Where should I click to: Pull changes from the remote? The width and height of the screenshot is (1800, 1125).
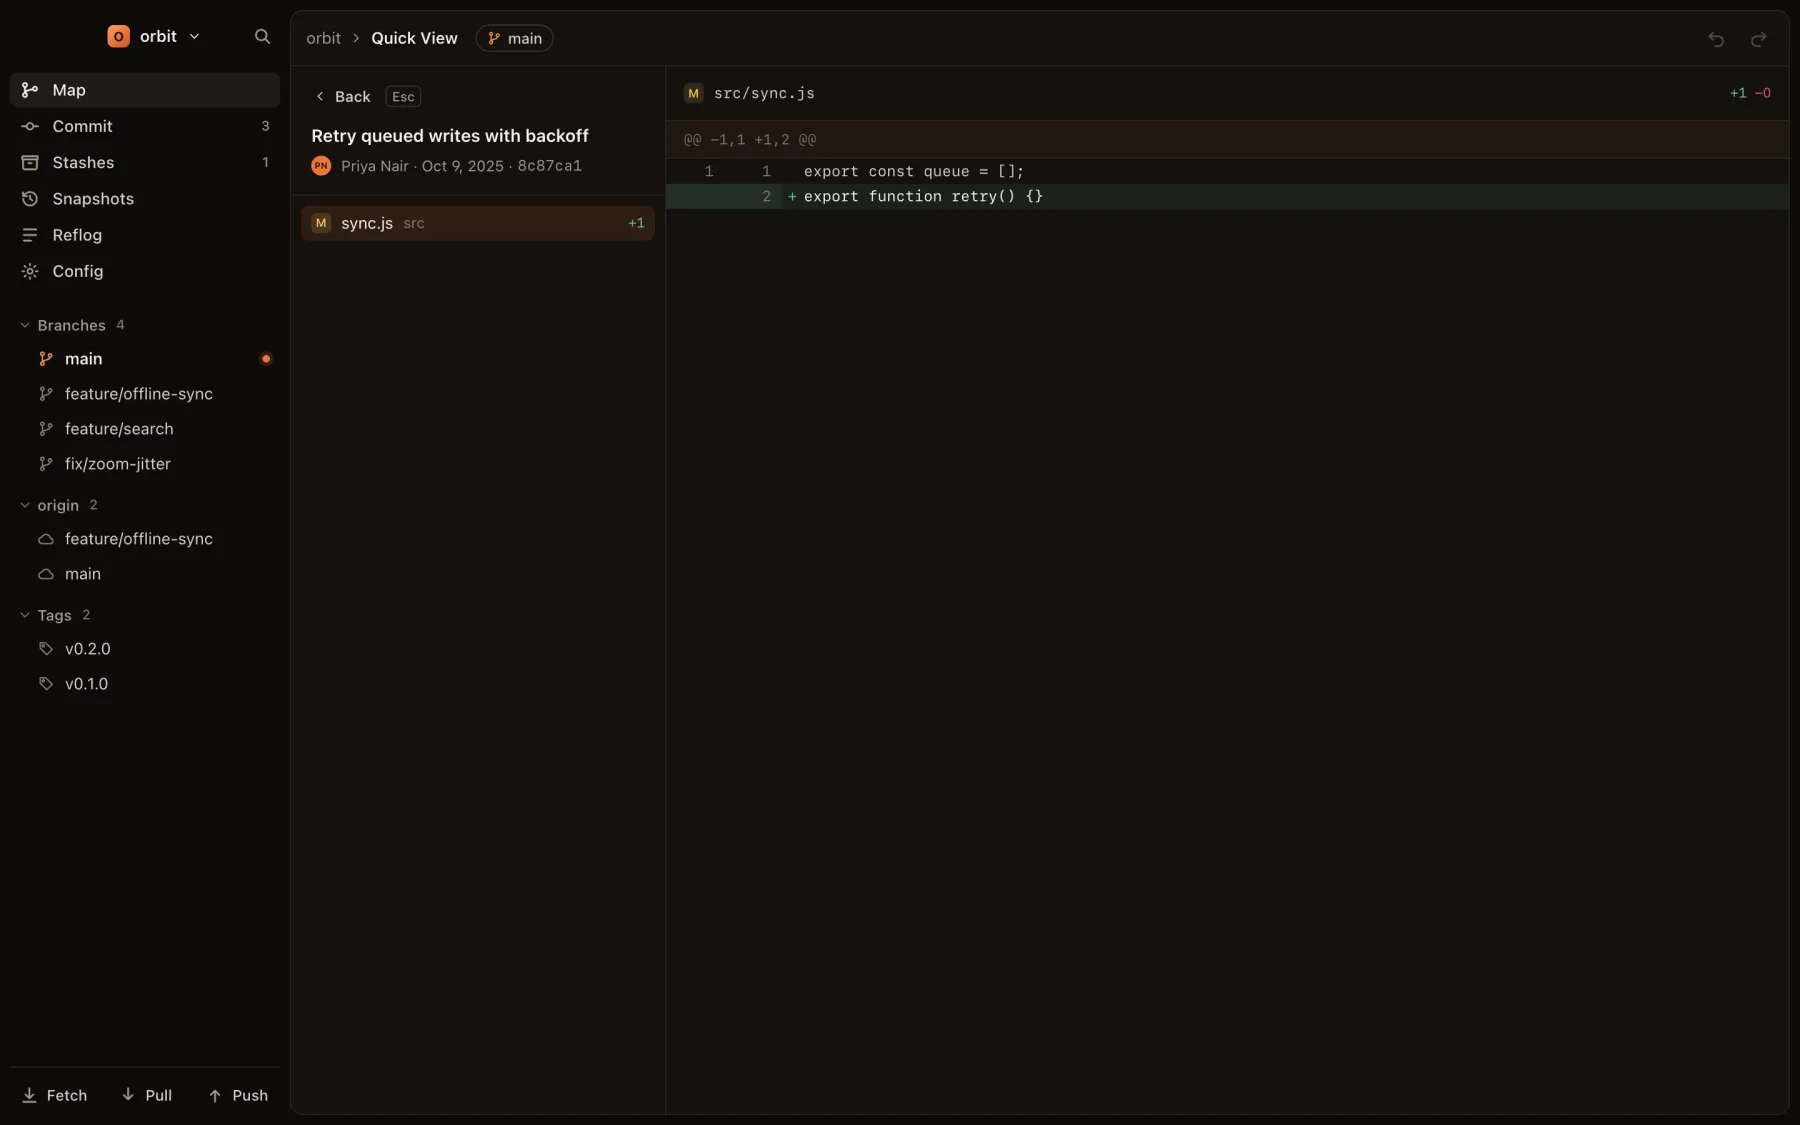(x=147, y=1095)
